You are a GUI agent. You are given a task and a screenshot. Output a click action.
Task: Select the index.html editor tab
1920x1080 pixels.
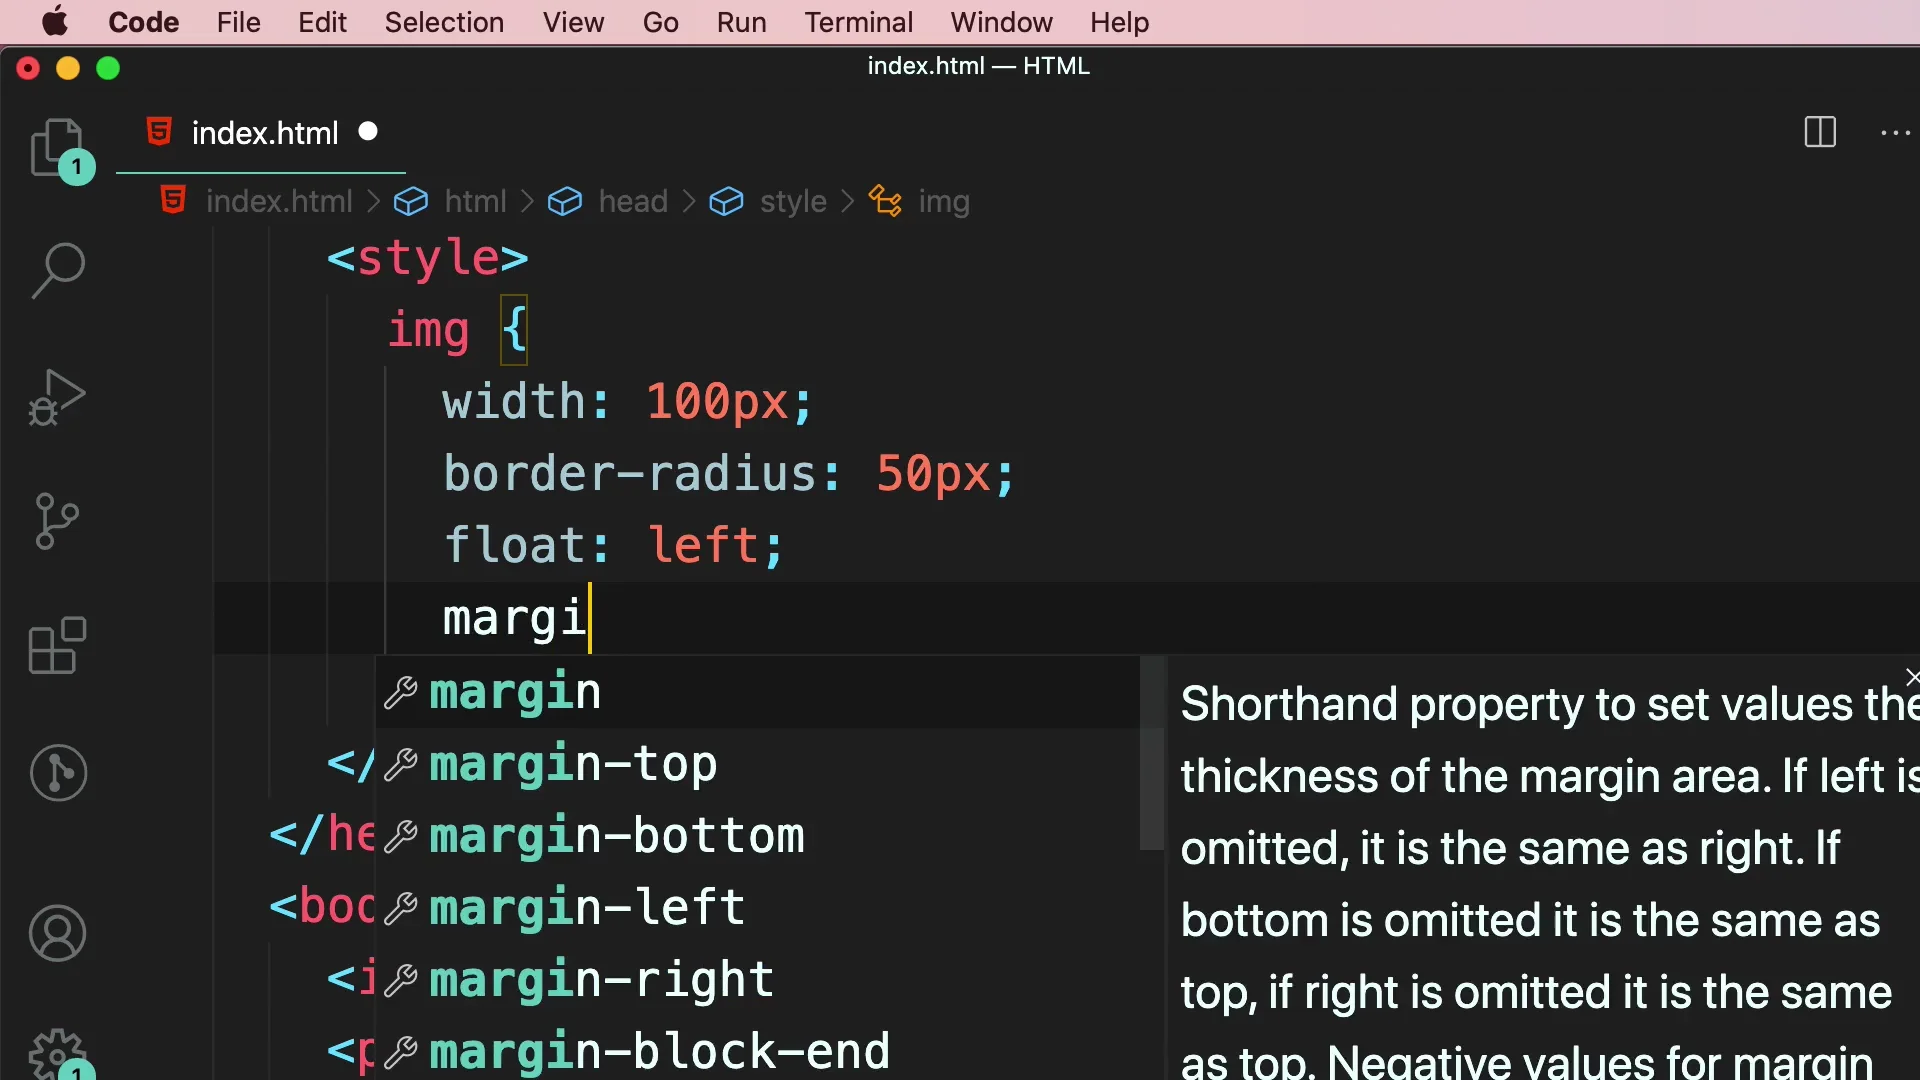pos(262,132)
